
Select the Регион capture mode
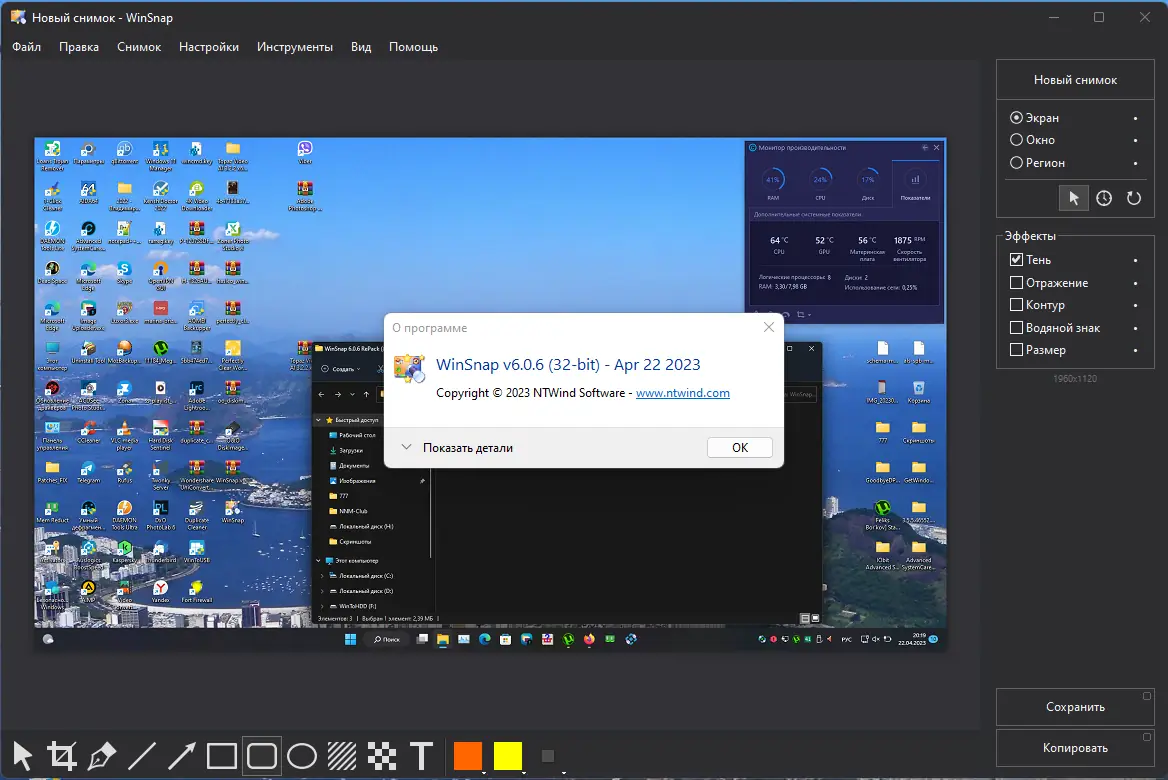click(1037, 162)
